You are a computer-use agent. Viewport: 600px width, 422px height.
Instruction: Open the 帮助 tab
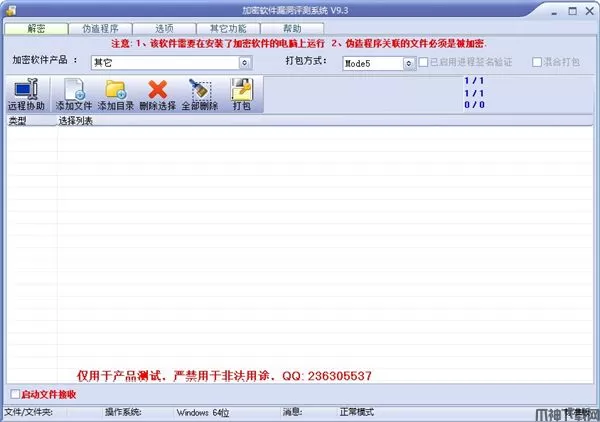[x=292, y=29]
